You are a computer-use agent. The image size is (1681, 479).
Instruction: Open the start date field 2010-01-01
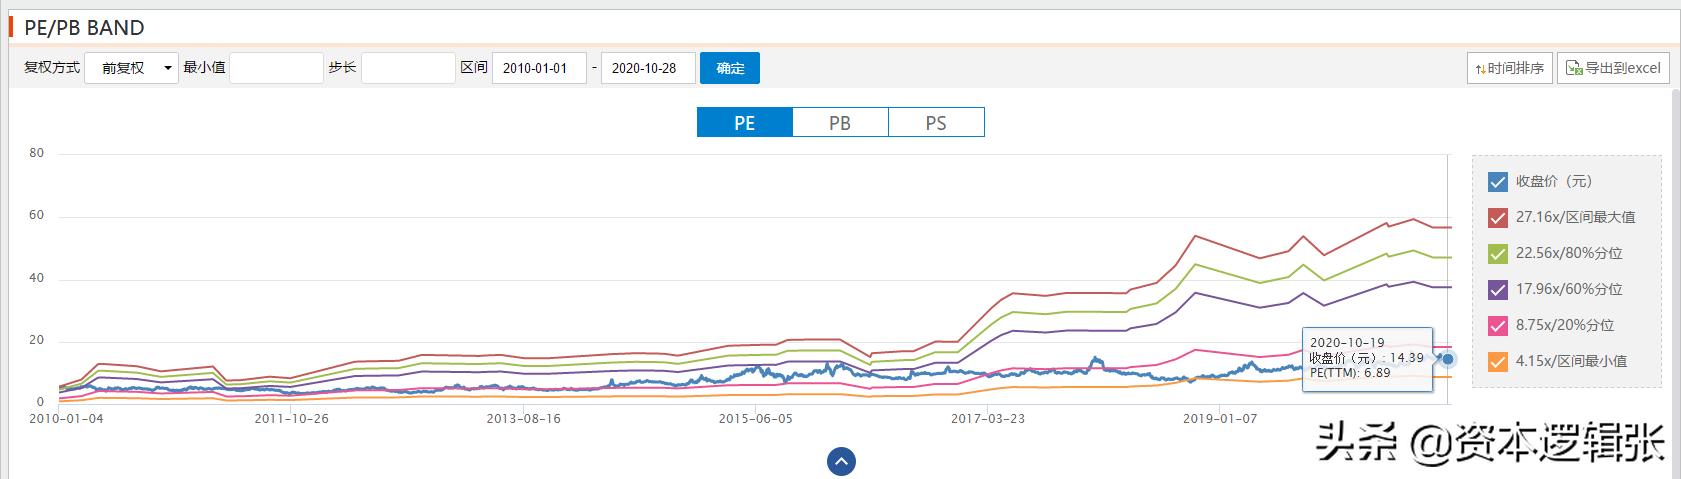coord(539,68)
